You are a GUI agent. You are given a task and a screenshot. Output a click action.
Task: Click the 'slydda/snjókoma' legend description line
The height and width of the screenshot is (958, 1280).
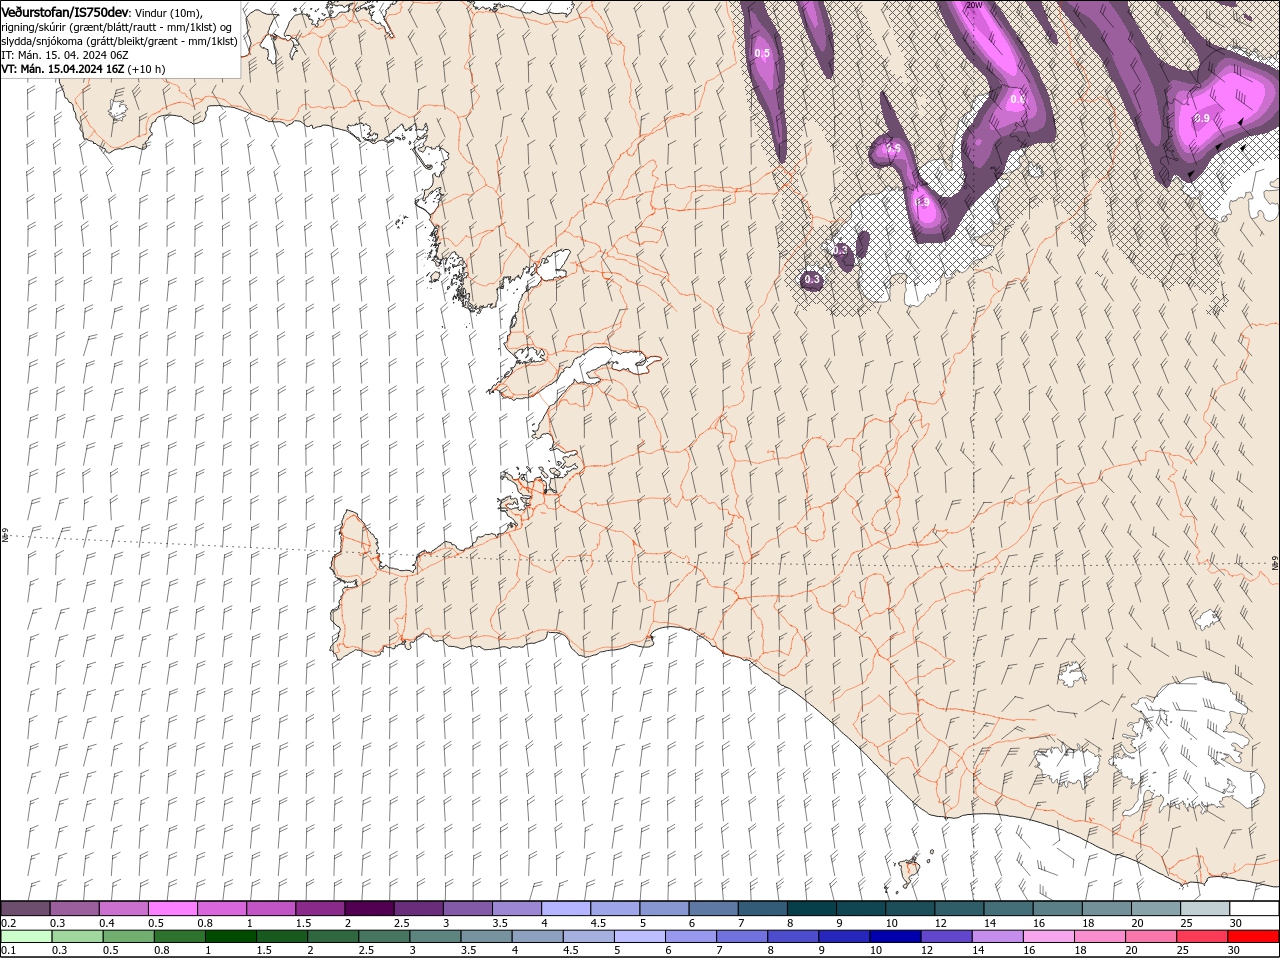[119, 41]
